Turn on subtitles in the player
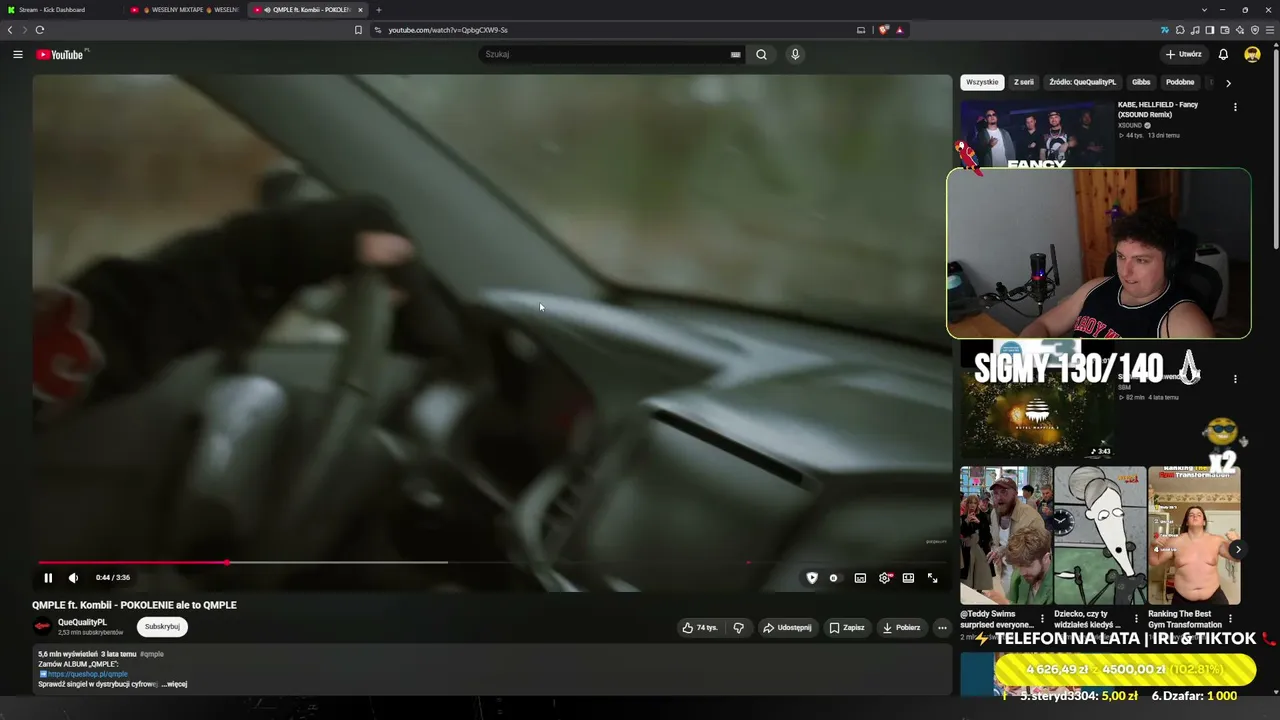This screenshot has height=720, width=1280. pyautogui.click(x=860, y=578)
